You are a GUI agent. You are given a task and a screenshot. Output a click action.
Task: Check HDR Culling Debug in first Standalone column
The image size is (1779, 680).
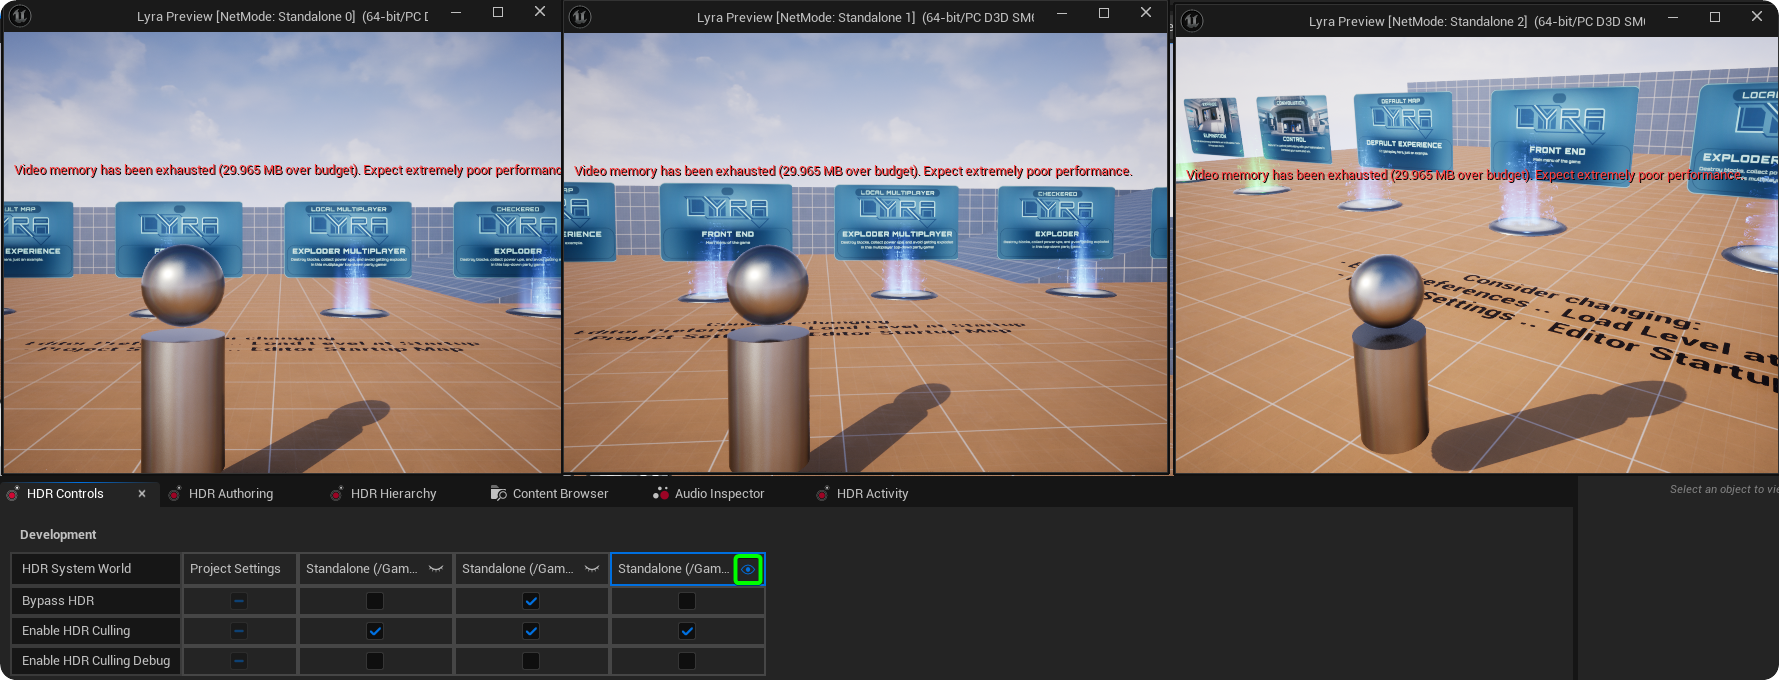click(x=375, y=661)
